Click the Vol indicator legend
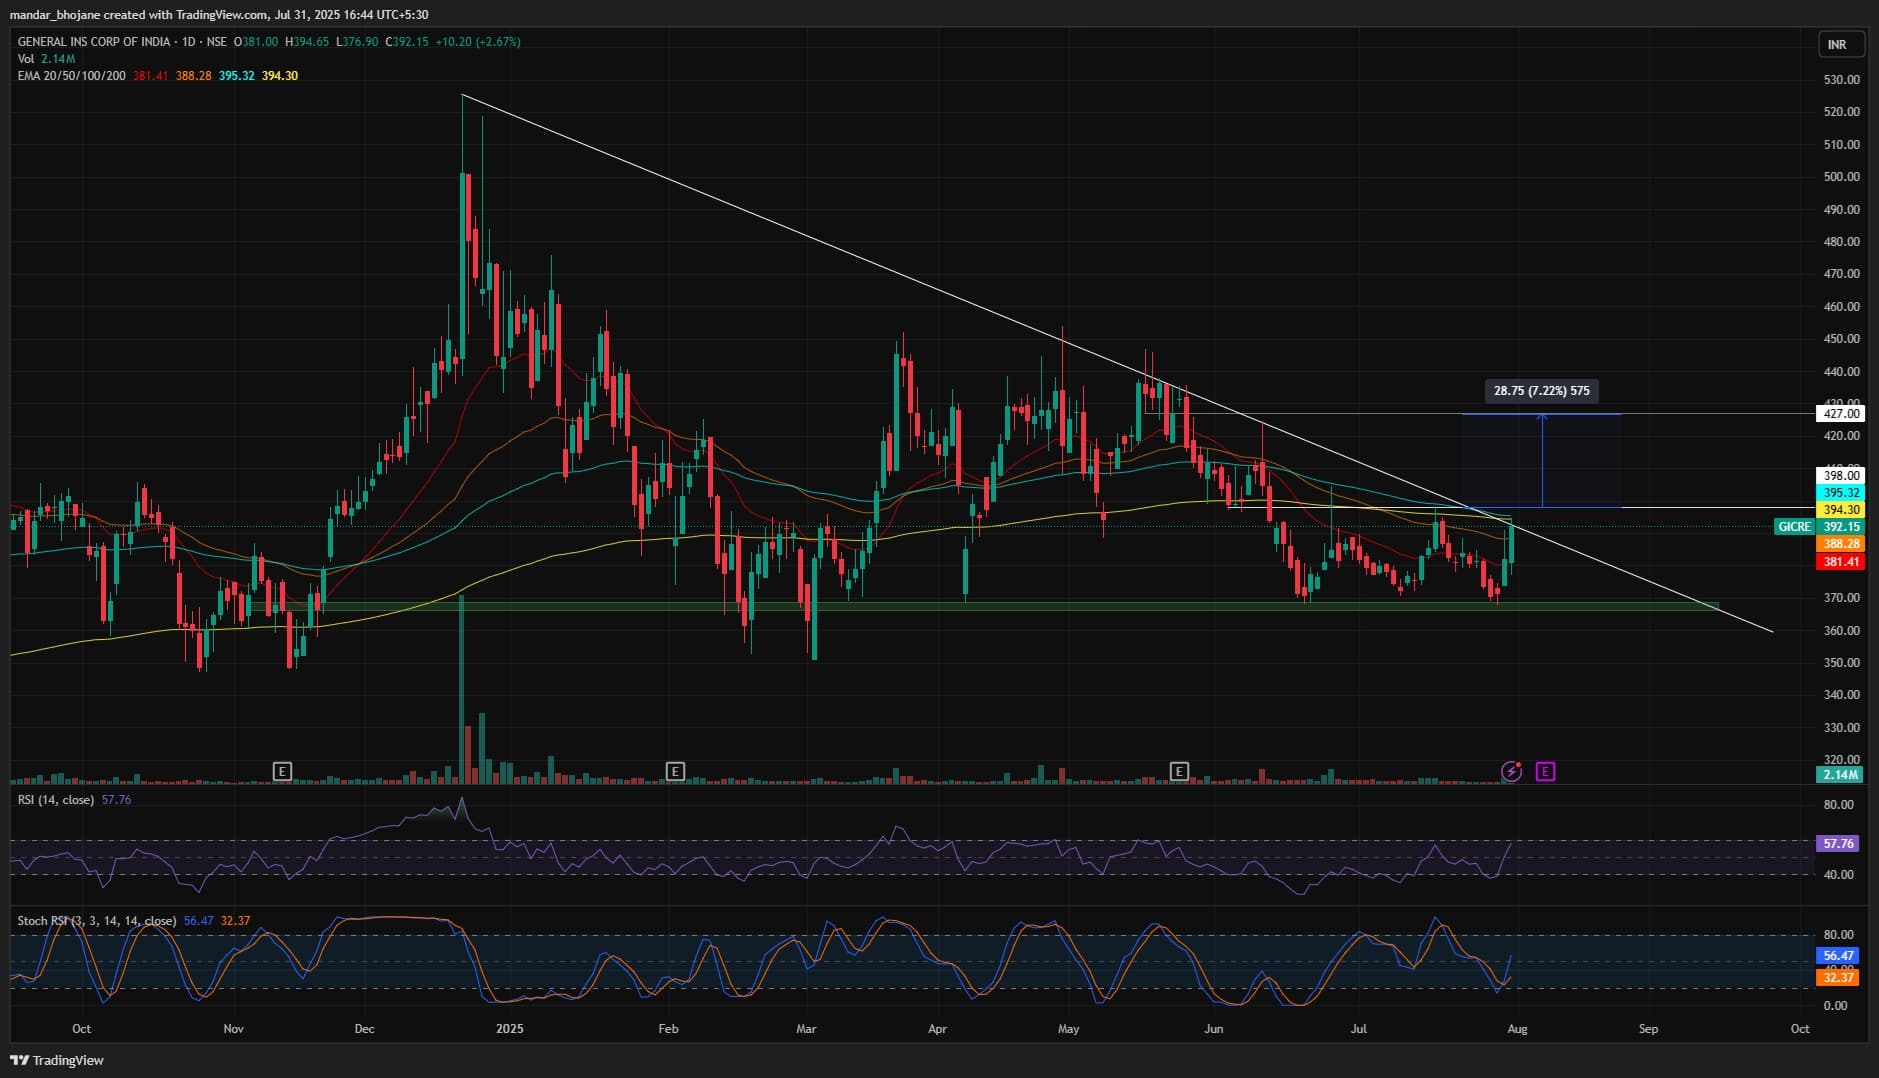The width and height of the screenshot is (1879, 1078). [26, 59]
